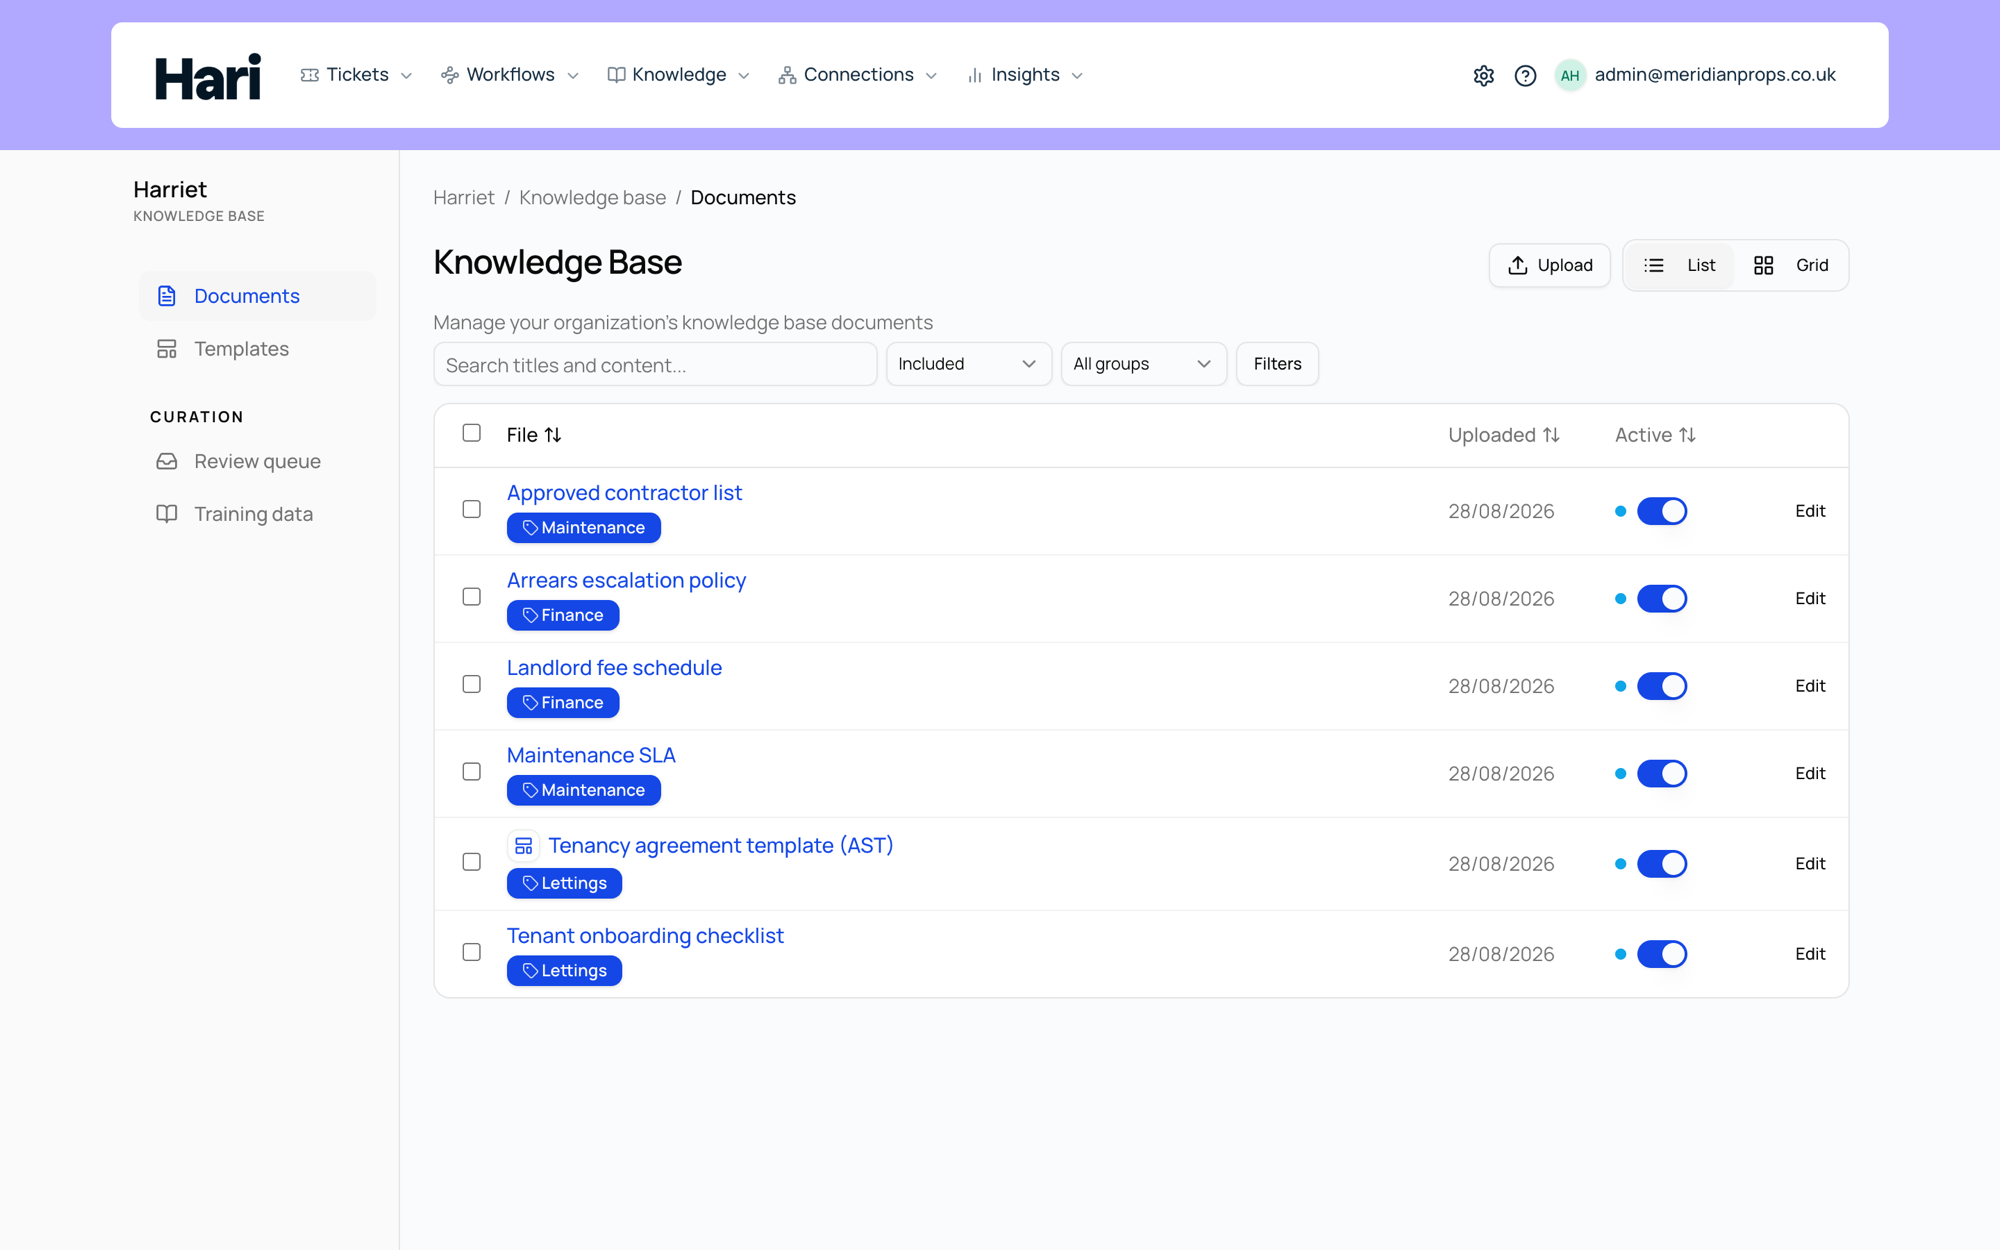Turn off Maintenance SLA active toggle
Screen dimensions: 2000x1250
1662,774
